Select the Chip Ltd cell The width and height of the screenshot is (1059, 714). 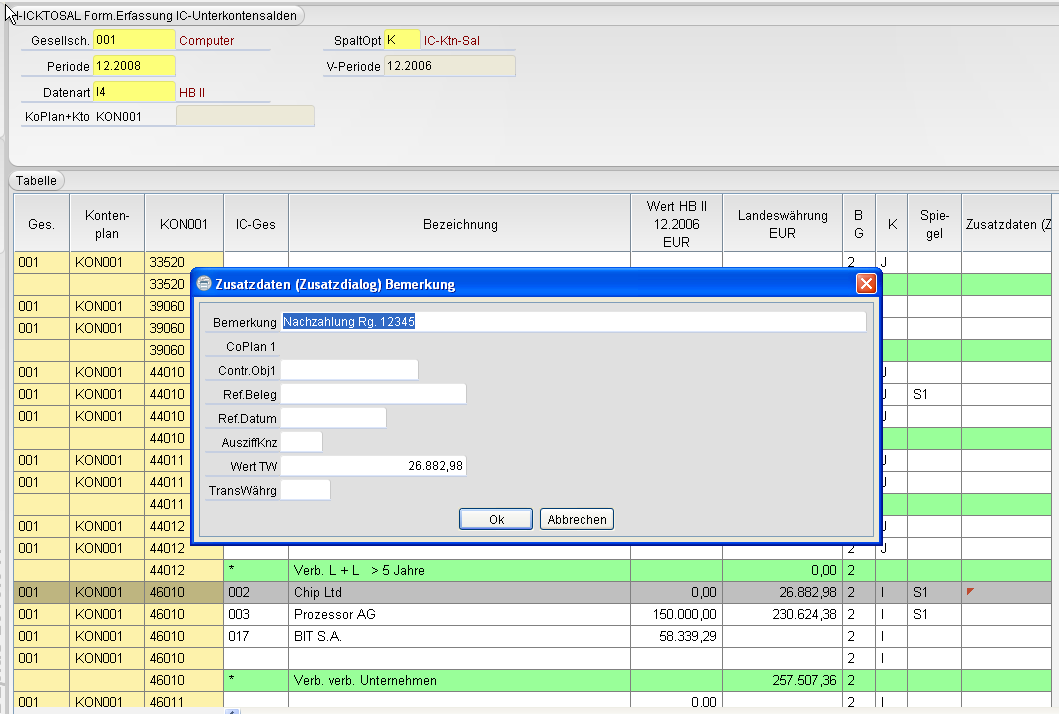tap(460, 592)
